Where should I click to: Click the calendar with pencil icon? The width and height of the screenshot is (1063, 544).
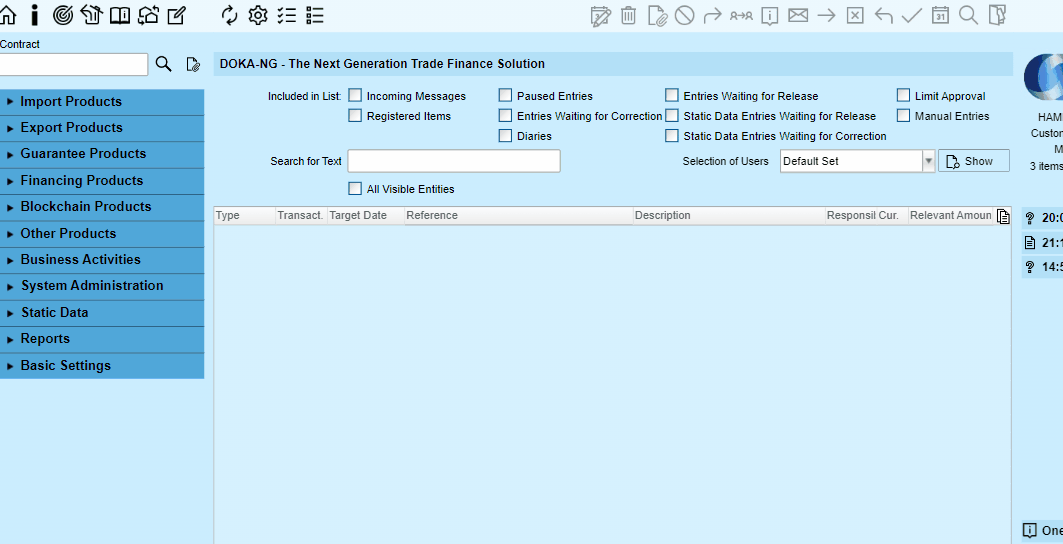pos(601,15)
